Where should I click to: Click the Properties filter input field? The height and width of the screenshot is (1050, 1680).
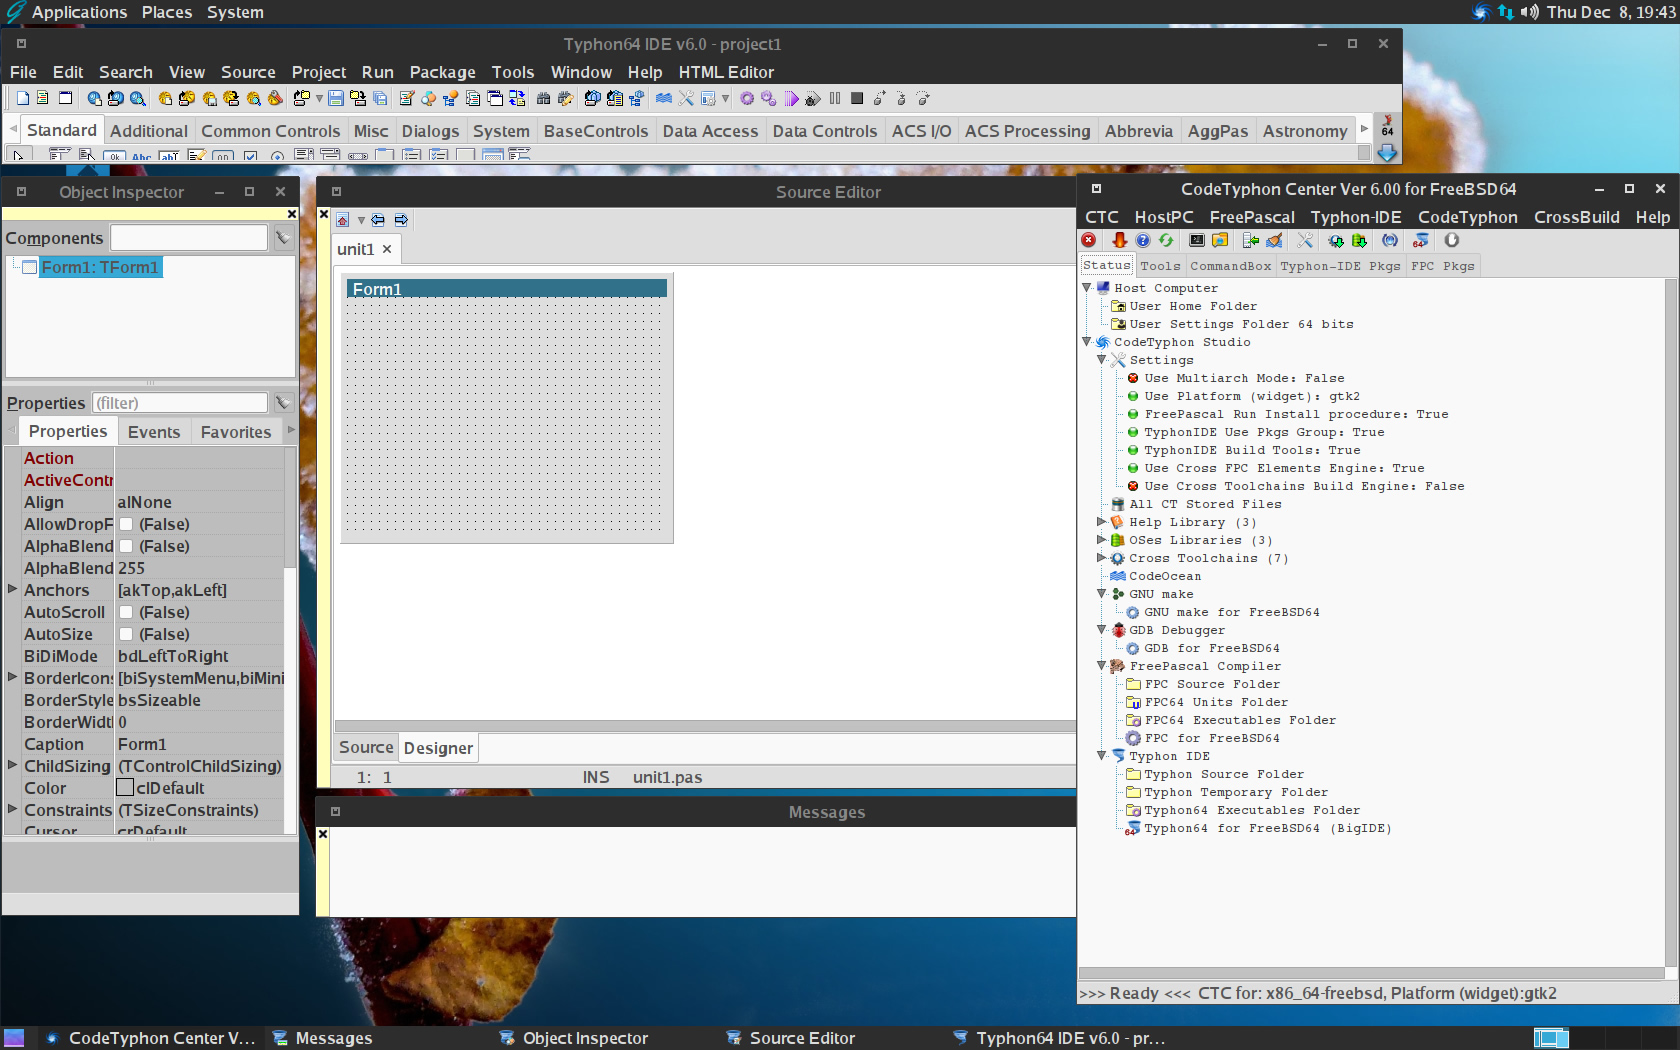180,403
